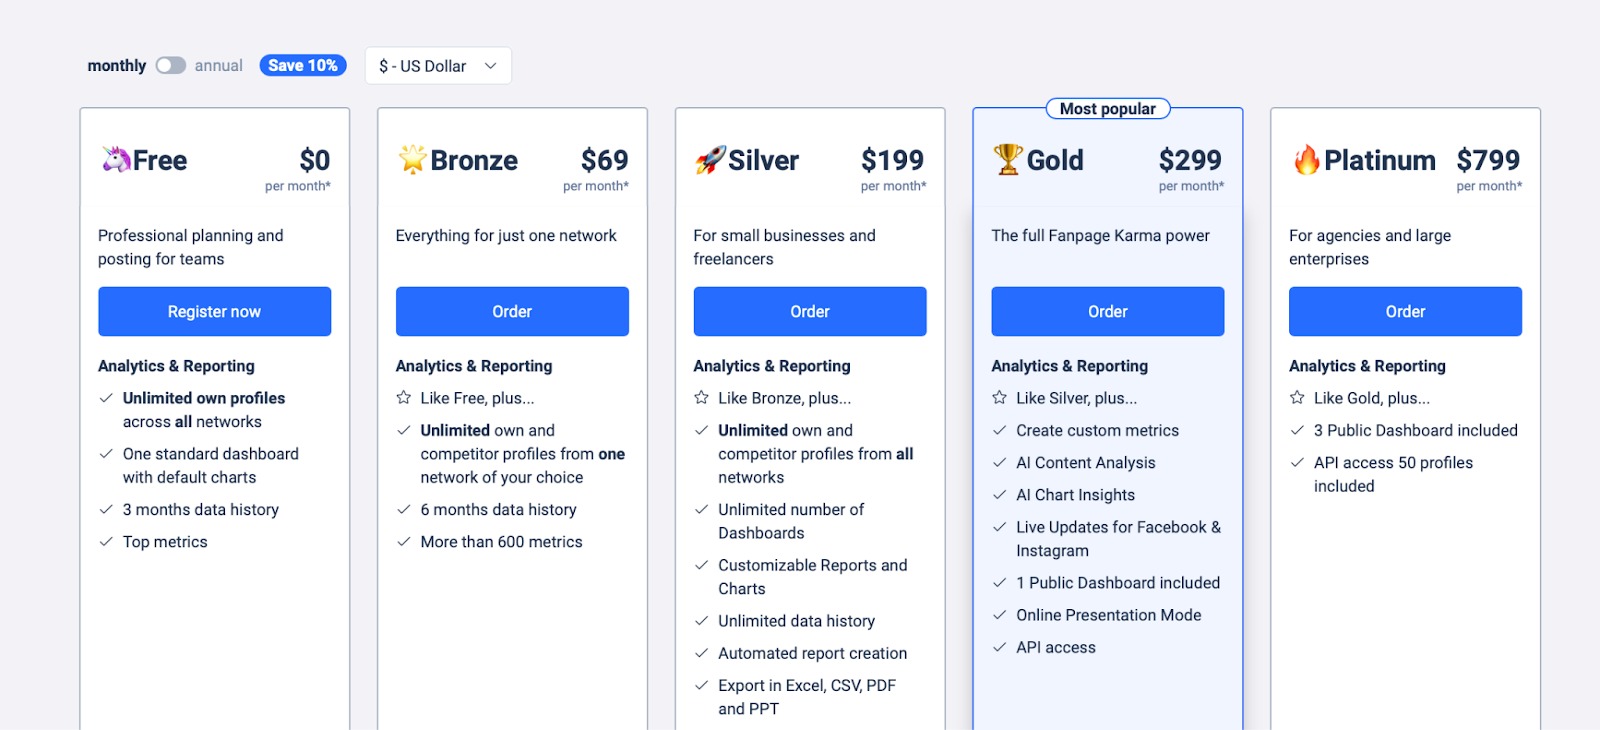Screen dimensions: 1600x730
Task: Click the trophy icon next to Gold
Action: [1007, 159]
